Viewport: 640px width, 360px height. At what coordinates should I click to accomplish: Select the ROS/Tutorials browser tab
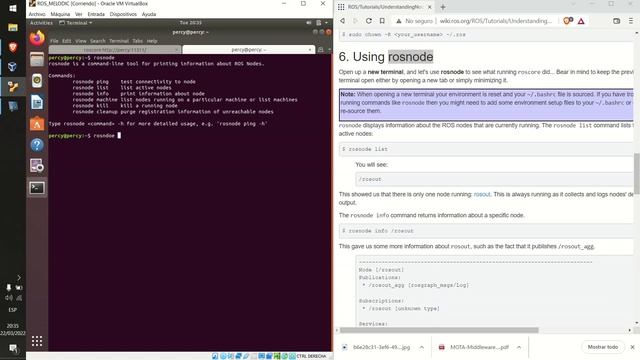[x=384, y=7]
